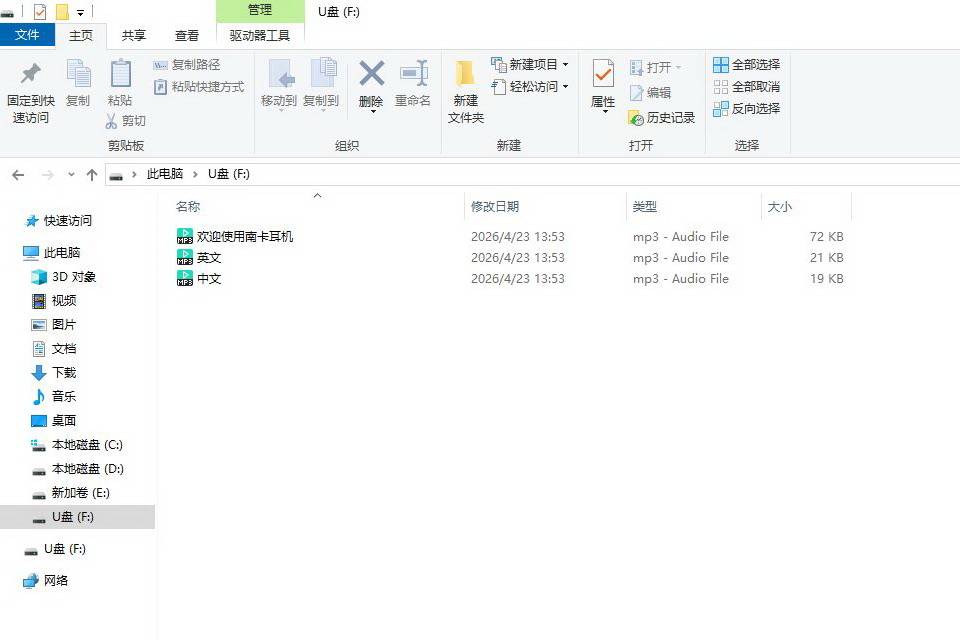
Task: Open the recent locations dropdown arrow
Action: 71,175
